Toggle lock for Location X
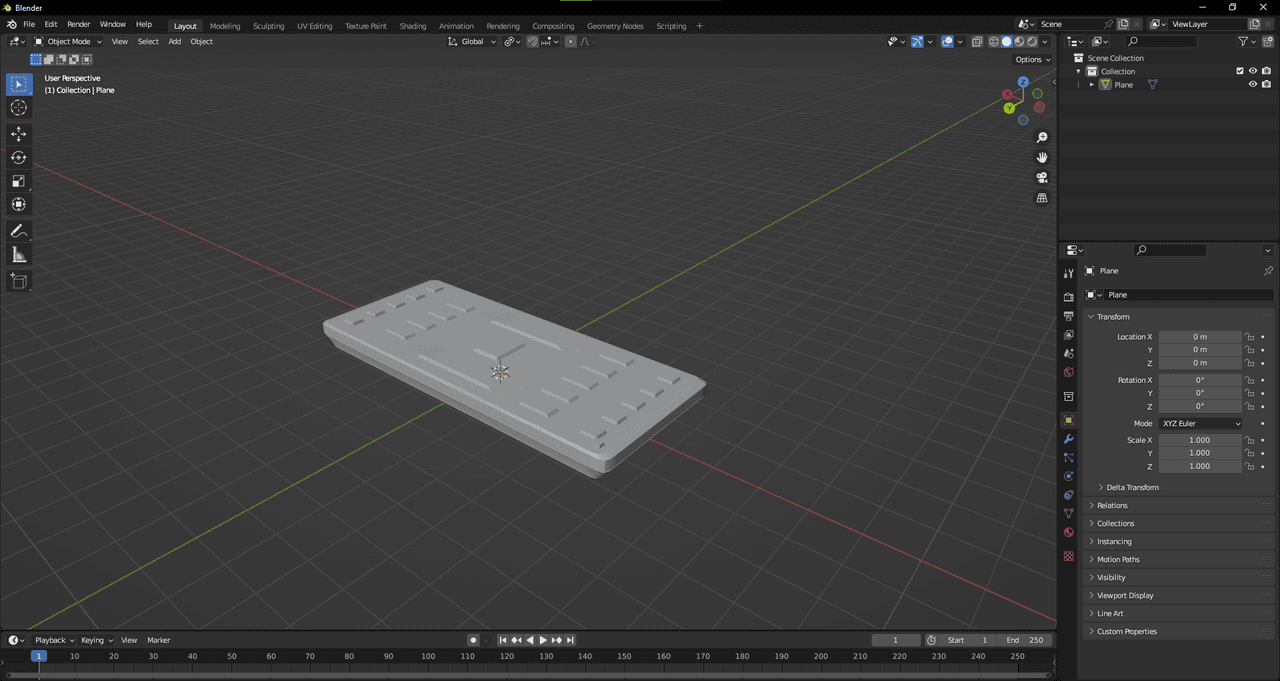The image size is (1280, 681). [1249, 337]
